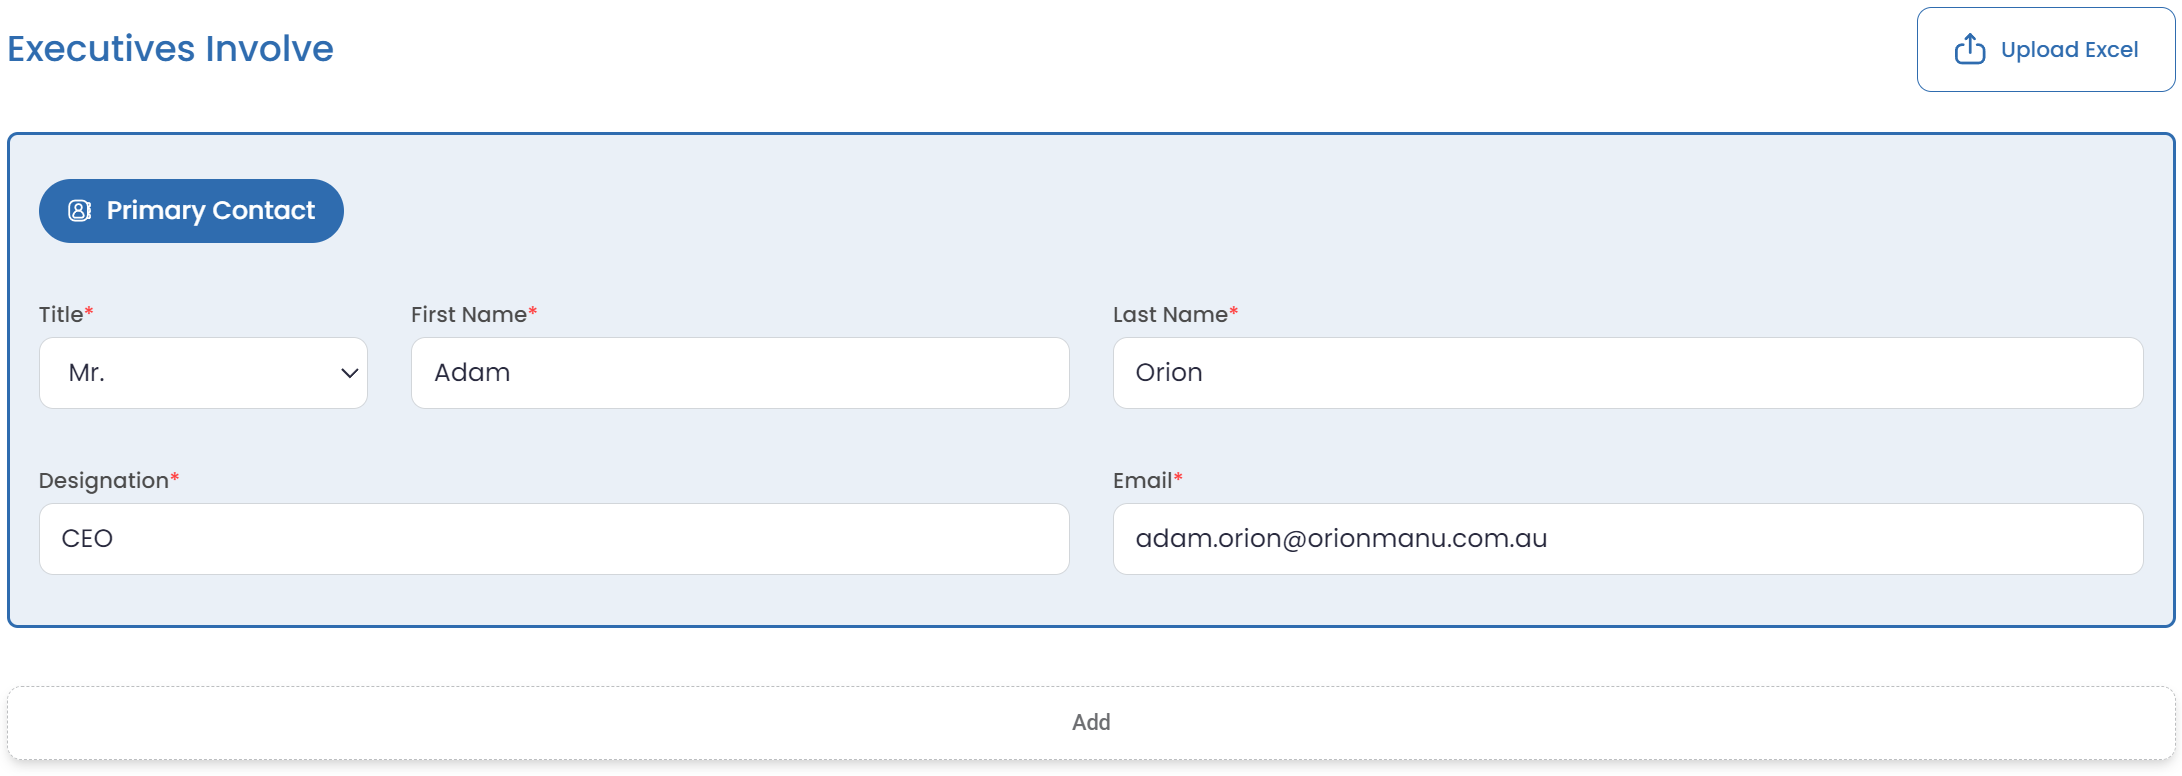Viewport: 2182px width, 776px height.
Task: Click the chevron arrow in Title dropdown
Action: (x=349, y=373)
